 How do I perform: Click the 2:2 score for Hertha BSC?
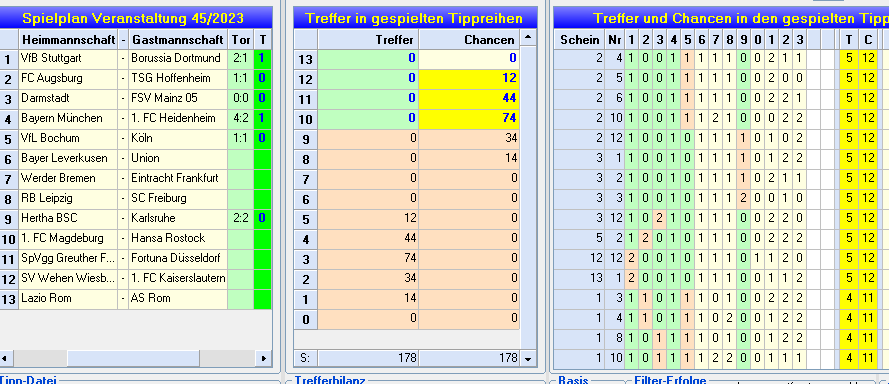click(241, 218)
